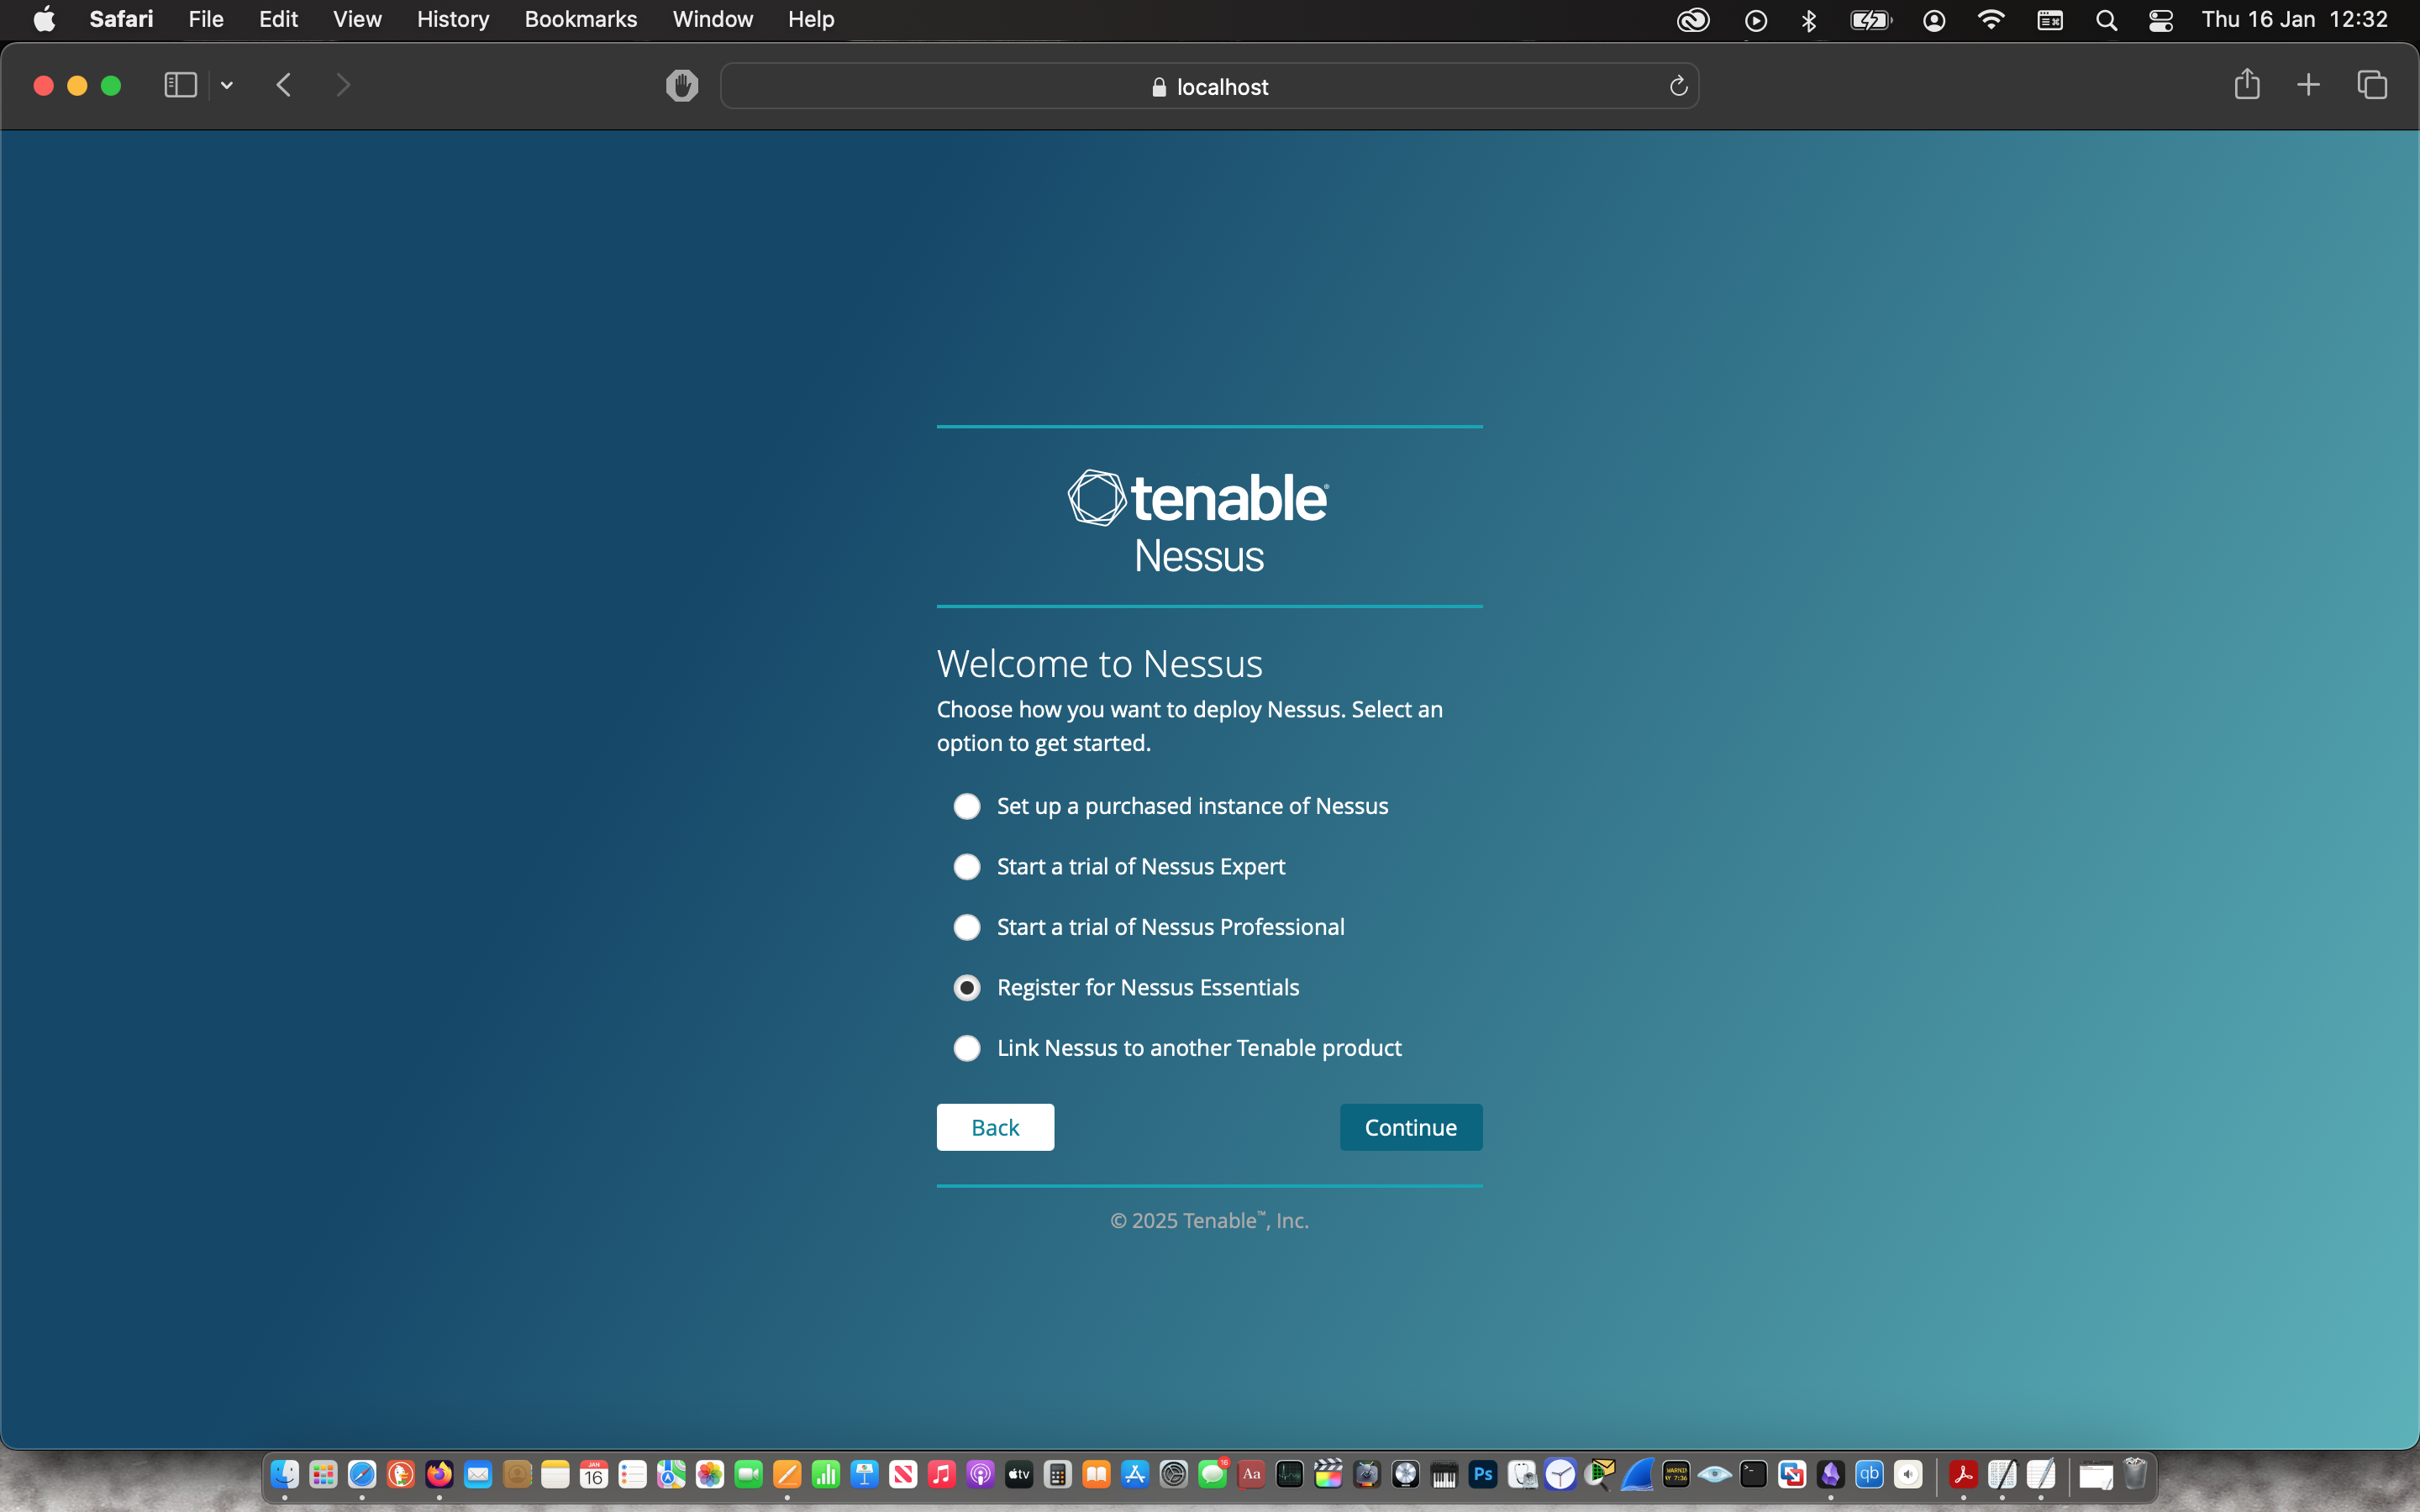Choose Start a trial of Nessus Professional

(x=966, y=927)
